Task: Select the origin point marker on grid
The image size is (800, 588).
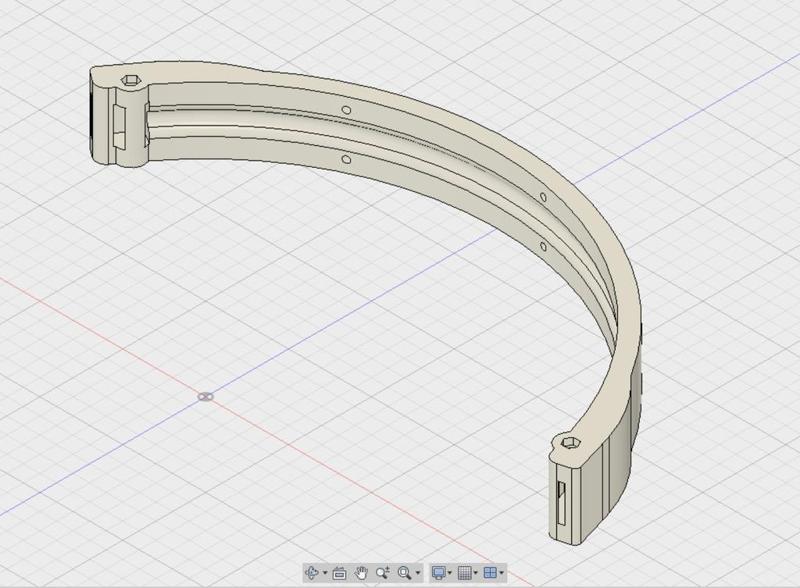Action: (x=206, y=397)
